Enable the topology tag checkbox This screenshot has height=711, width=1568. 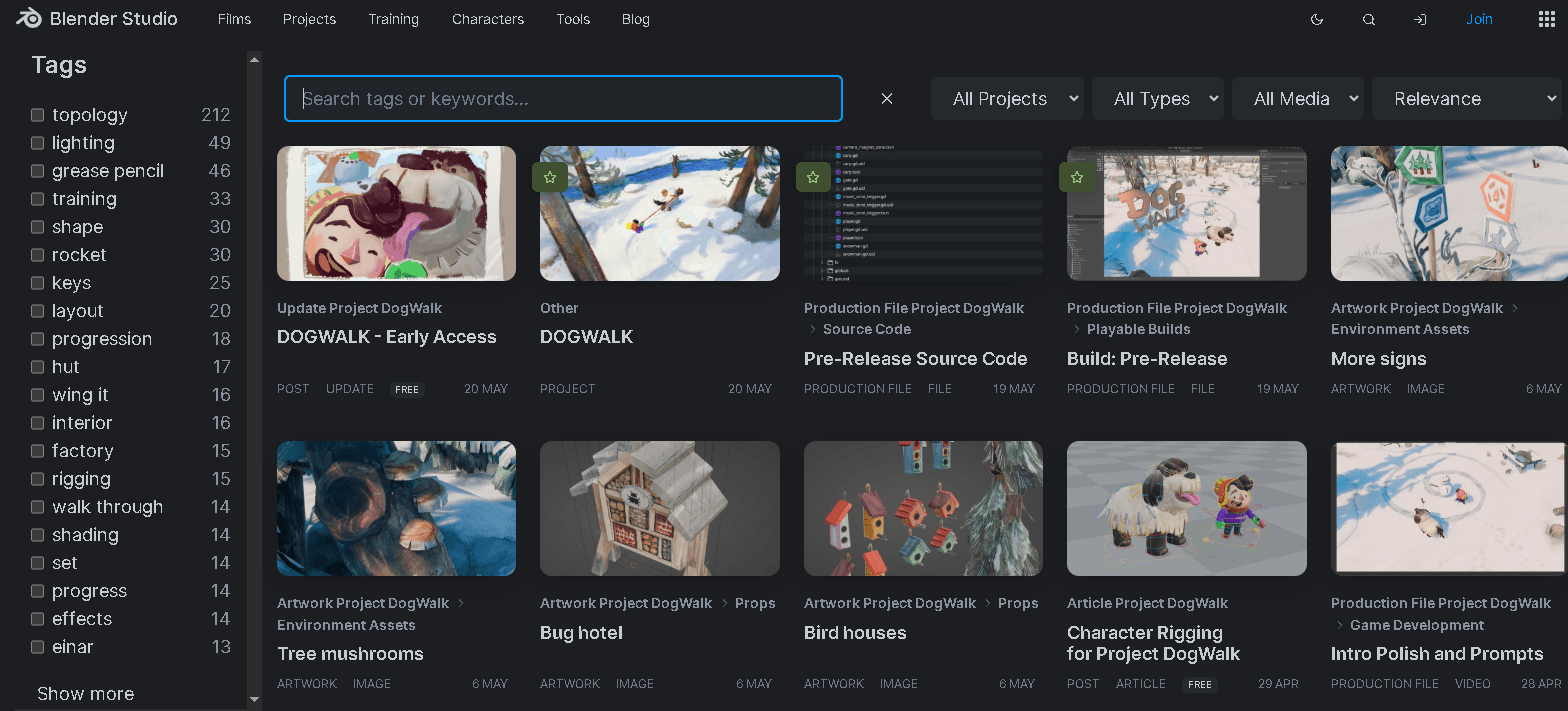[37, 115]
